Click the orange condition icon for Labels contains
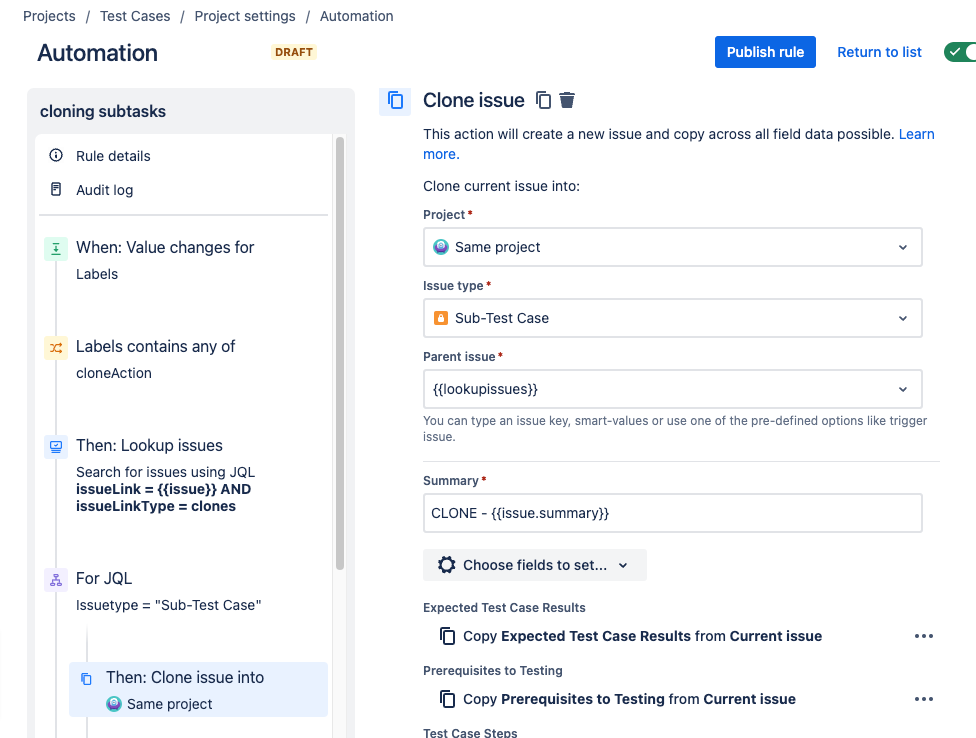Screen dimensions: 976x738 pos(56,348)
